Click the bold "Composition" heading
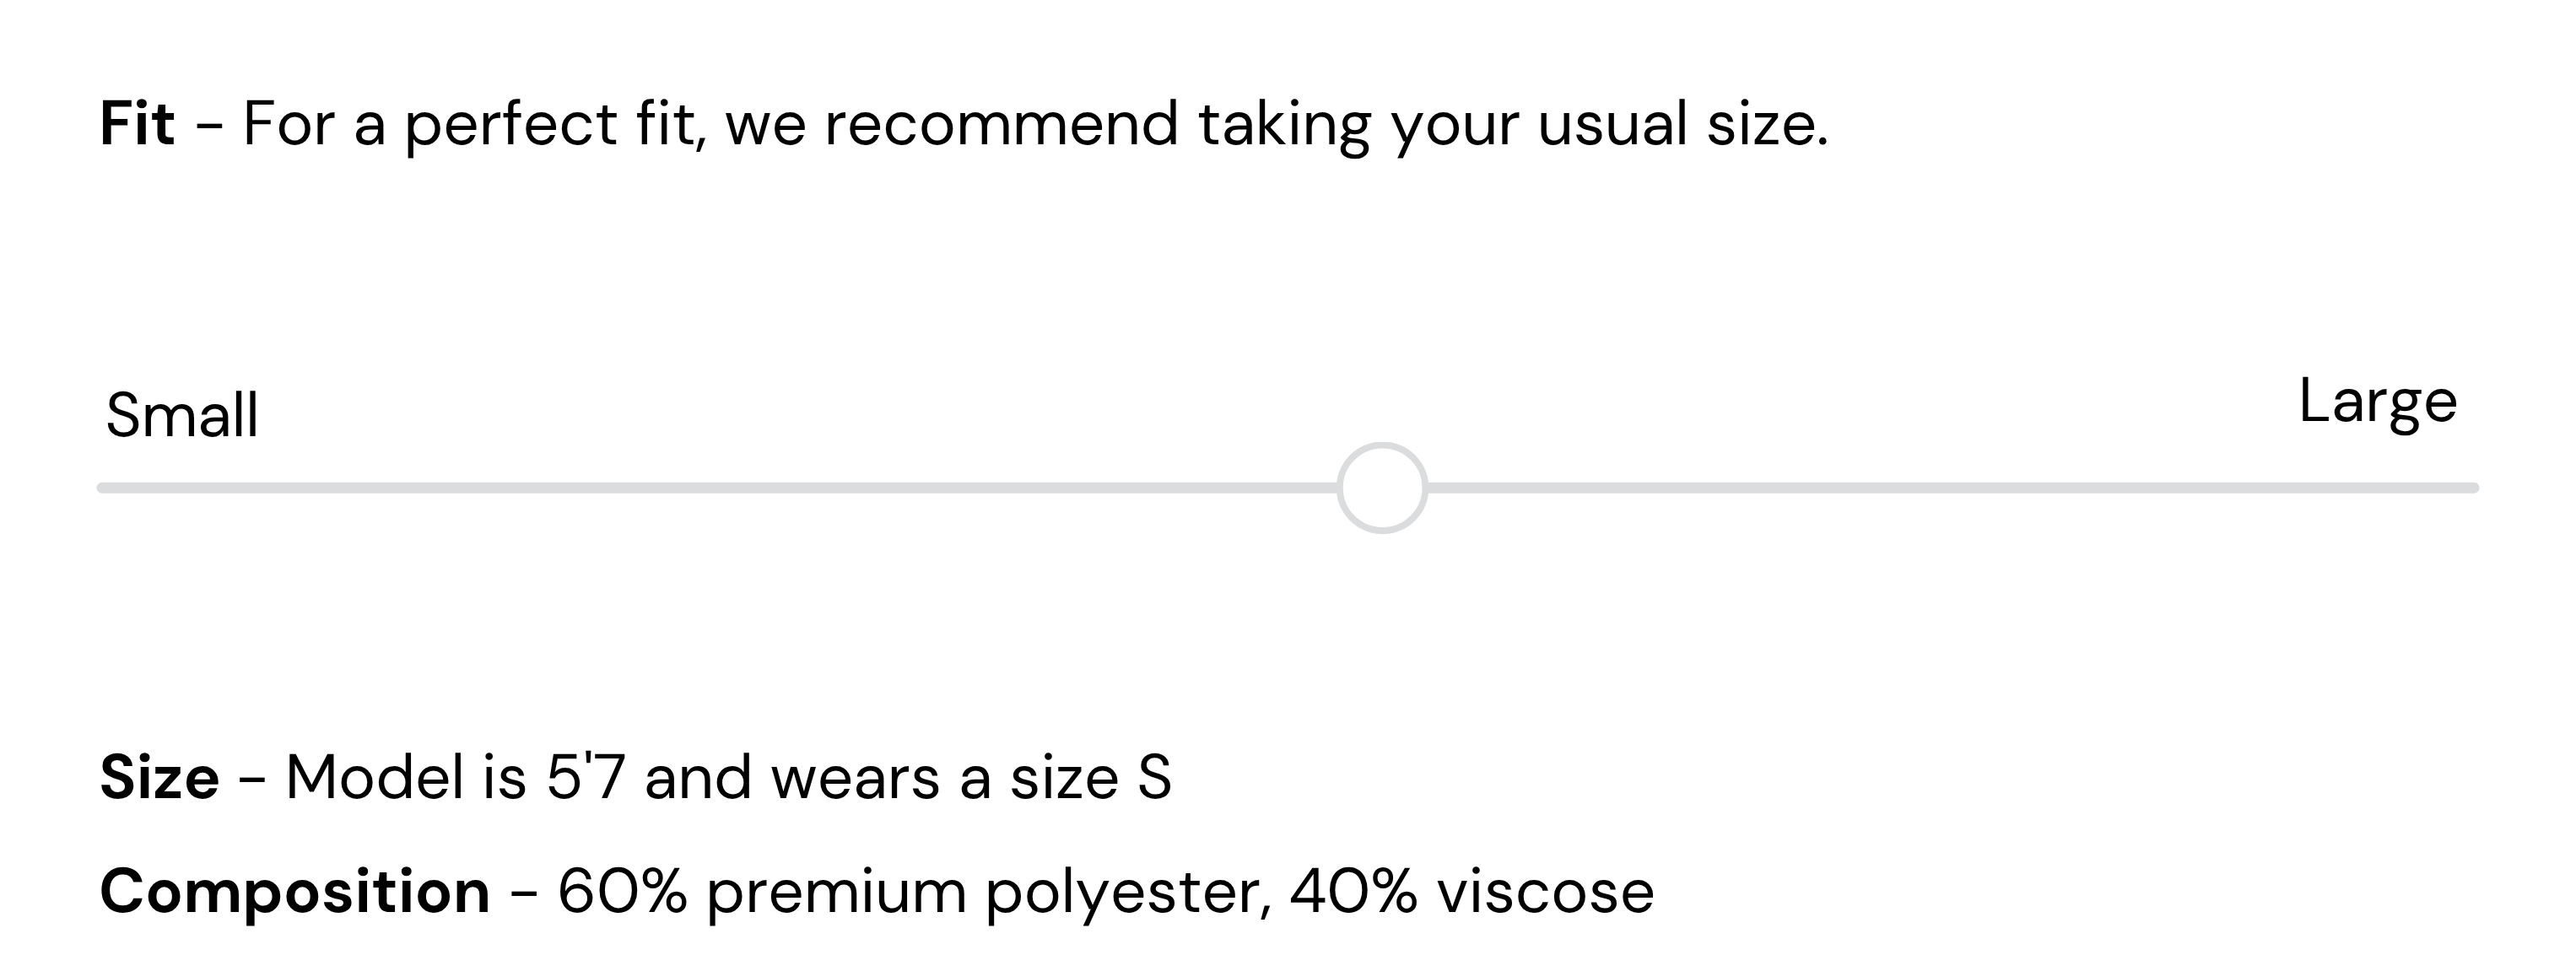The height and width of the screenshot is (966, 2576). (295, 891)
